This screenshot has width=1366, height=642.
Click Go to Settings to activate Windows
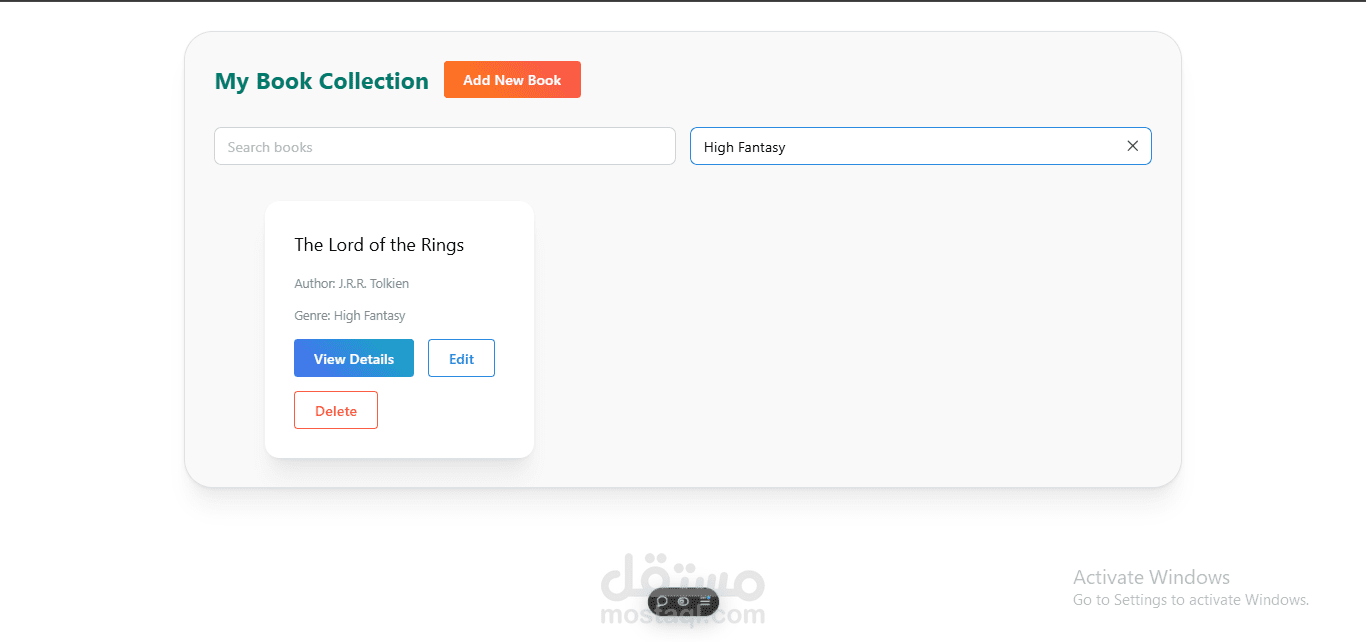[x=1190, y=600]
